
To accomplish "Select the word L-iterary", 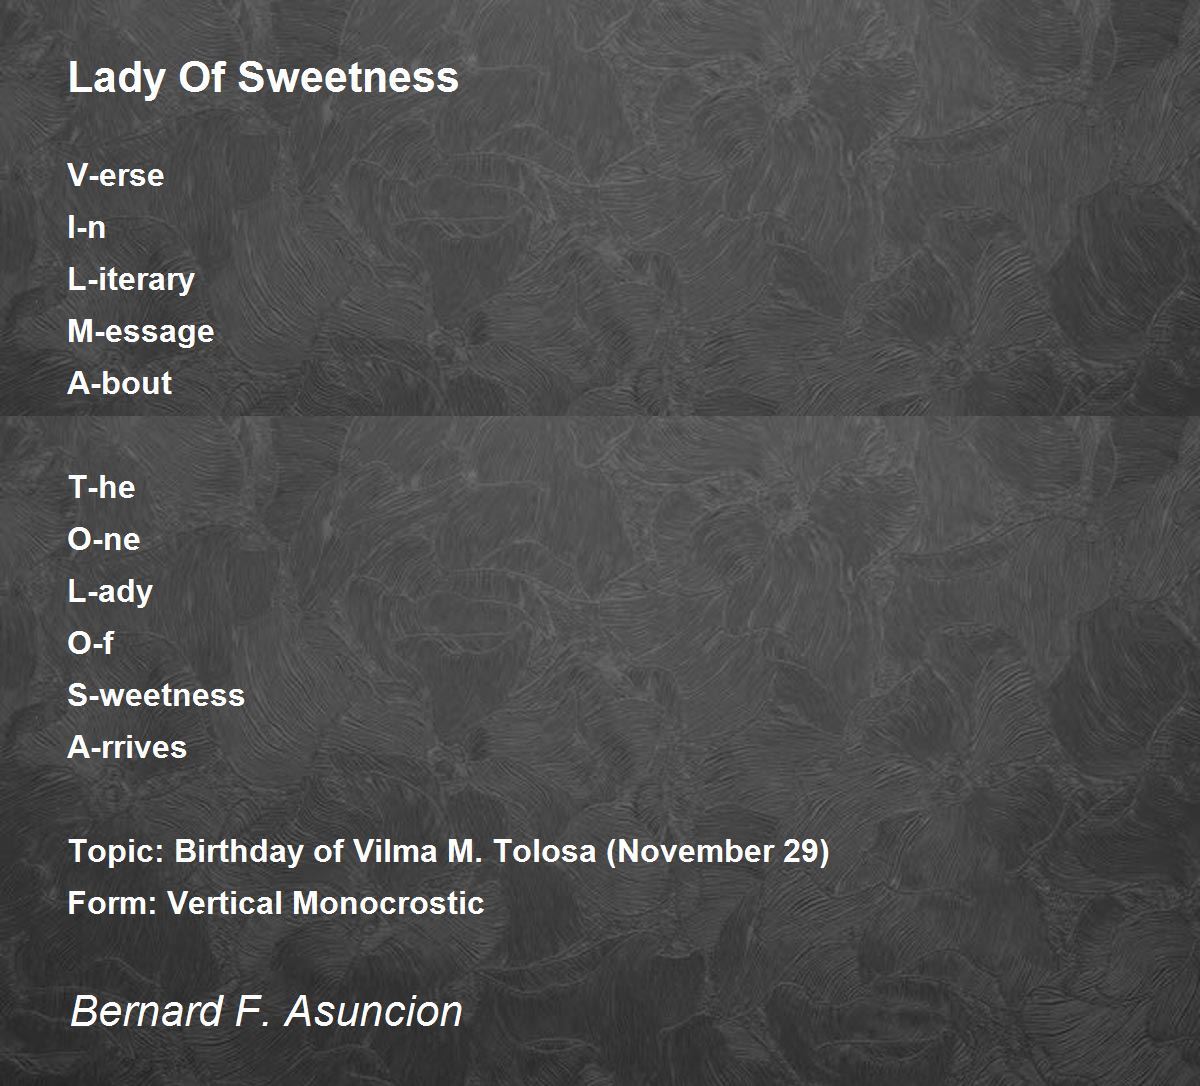I will coord(131,280).
